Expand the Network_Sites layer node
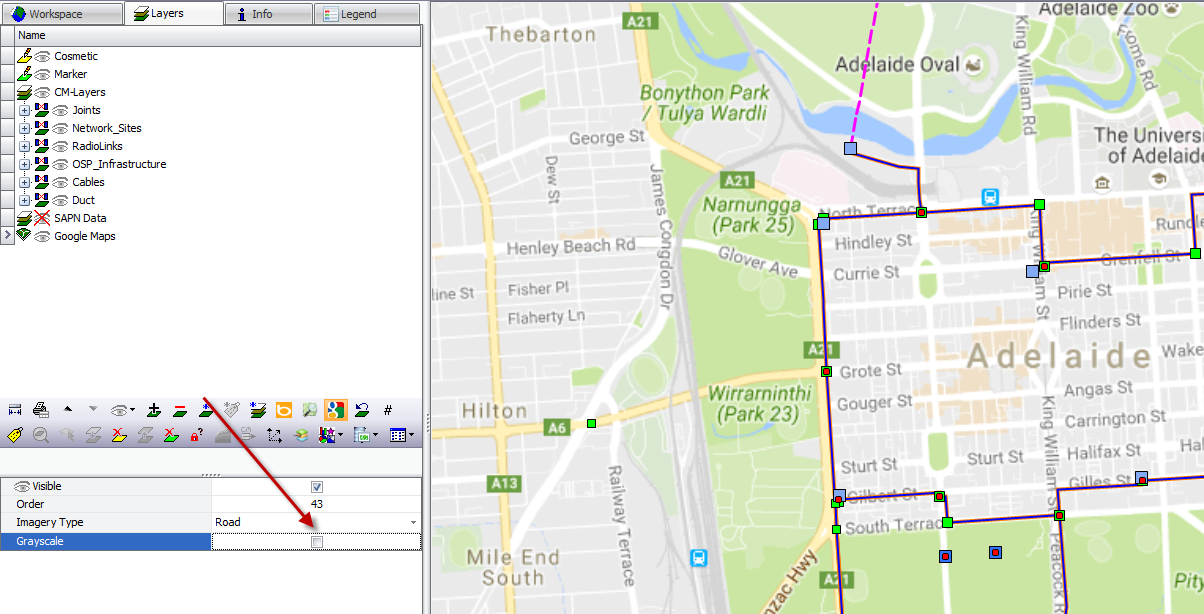Screen dimensions: 1204x614 [x=25, y=129]
